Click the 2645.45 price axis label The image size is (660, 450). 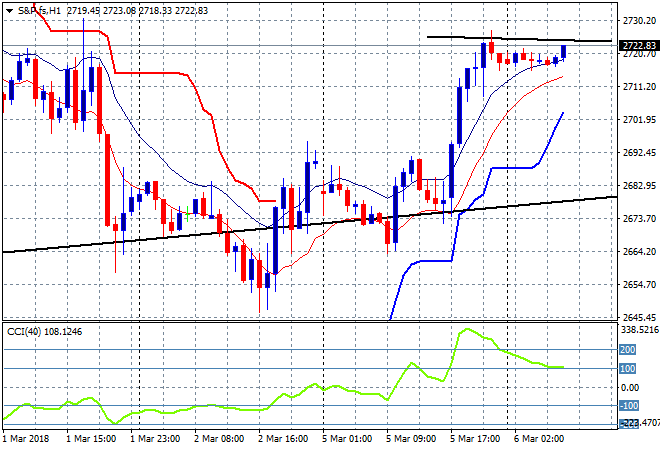pos(639,317)
